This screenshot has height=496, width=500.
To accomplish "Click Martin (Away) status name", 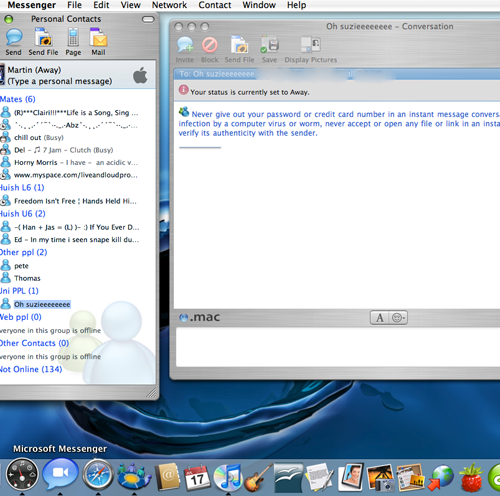I will [34, 70].
